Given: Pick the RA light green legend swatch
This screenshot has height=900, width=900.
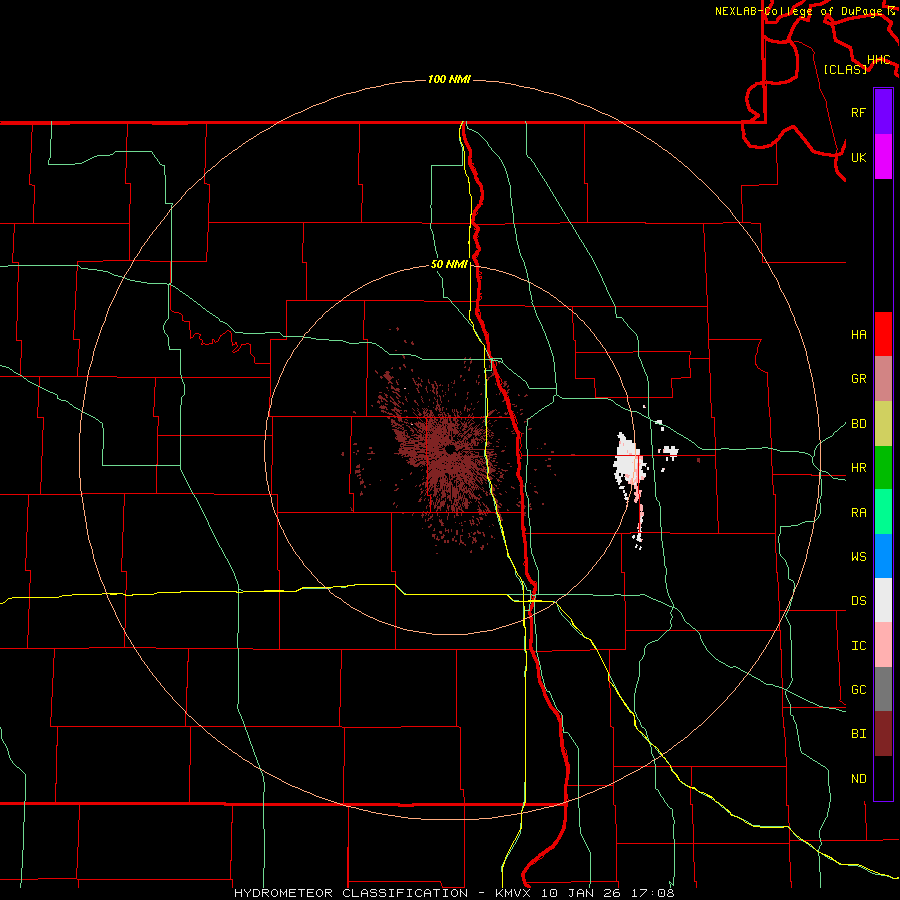Looking at the screenshot, I should 883,511.
